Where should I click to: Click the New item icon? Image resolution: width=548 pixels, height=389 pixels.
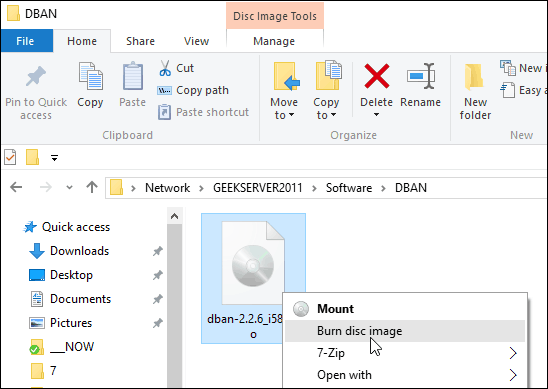(508, 68)
